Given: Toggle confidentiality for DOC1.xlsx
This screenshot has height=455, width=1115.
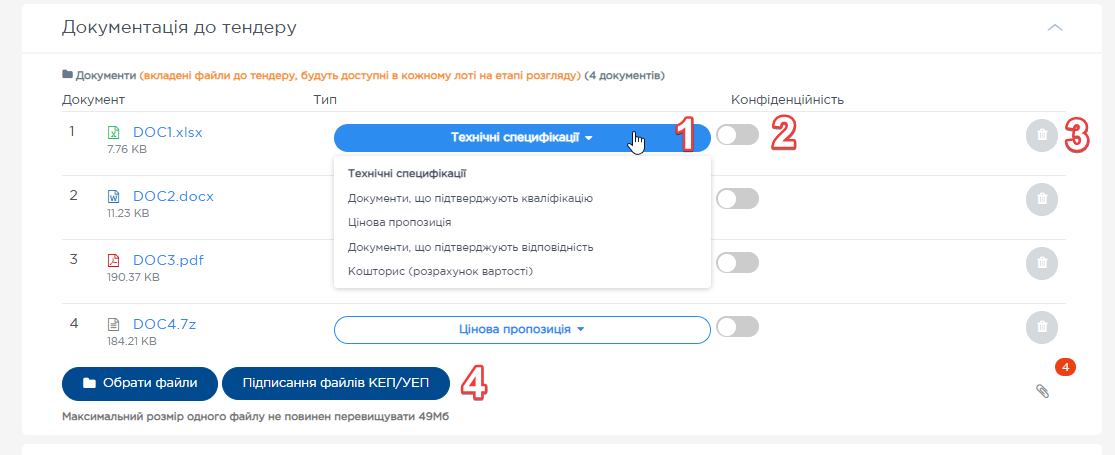Looking at the screenshot, I should [737, 135].
